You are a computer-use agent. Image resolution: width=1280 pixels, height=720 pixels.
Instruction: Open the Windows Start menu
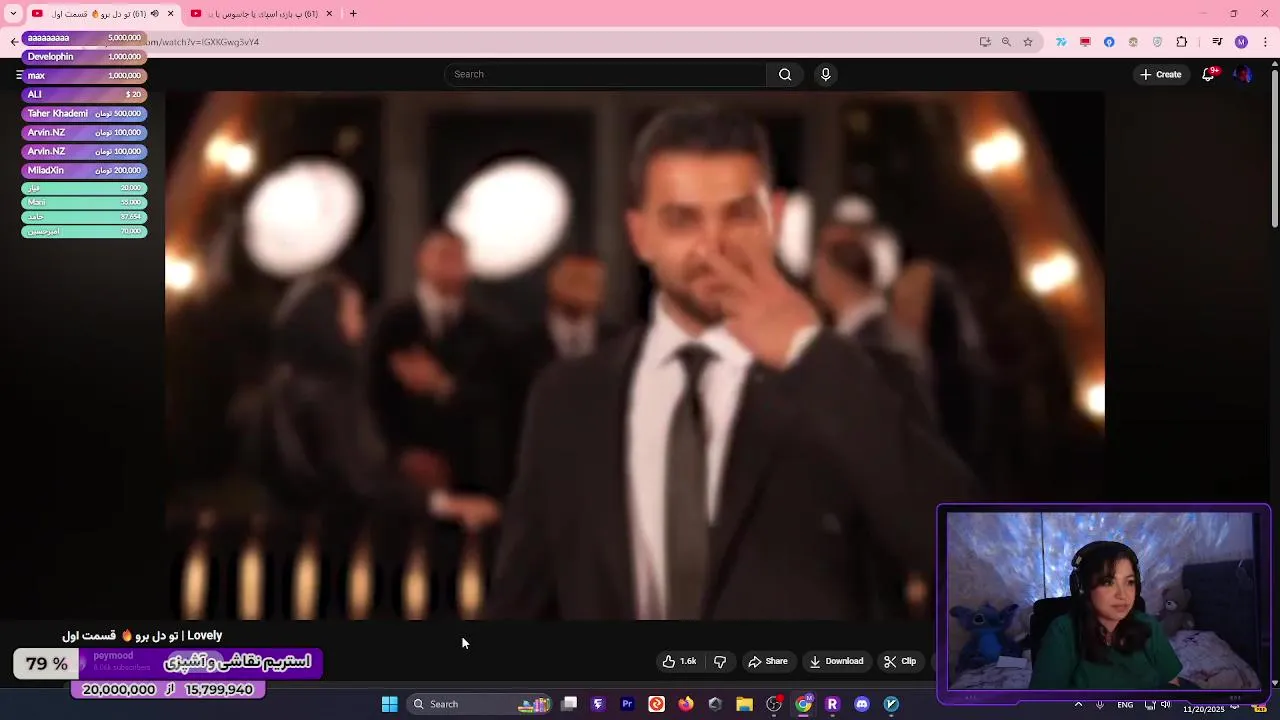[390, 704]
